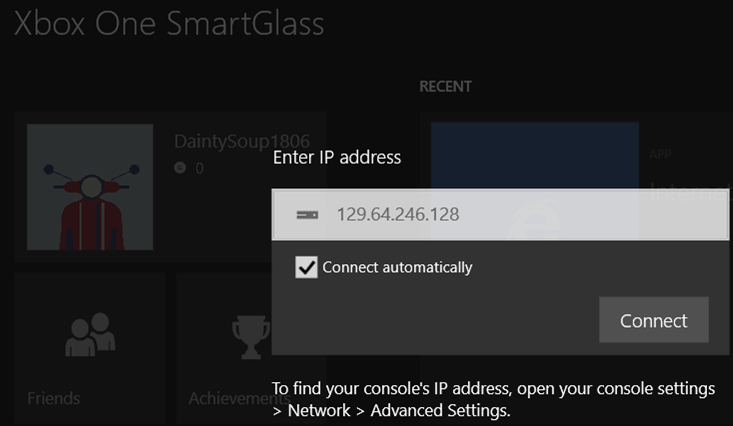733x426 pixels.
Task: Click the console icon in IP field
Action: click(x=307, y=215)
